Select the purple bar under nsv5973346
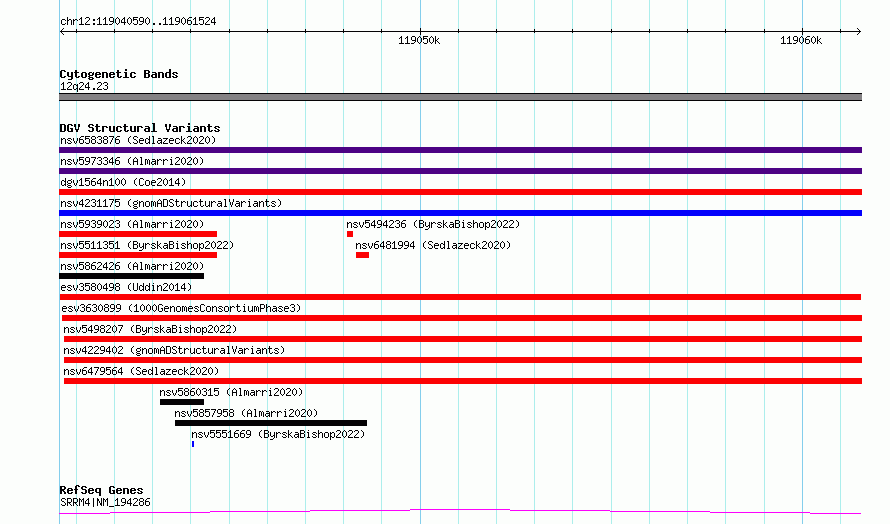 pos(460,171)
